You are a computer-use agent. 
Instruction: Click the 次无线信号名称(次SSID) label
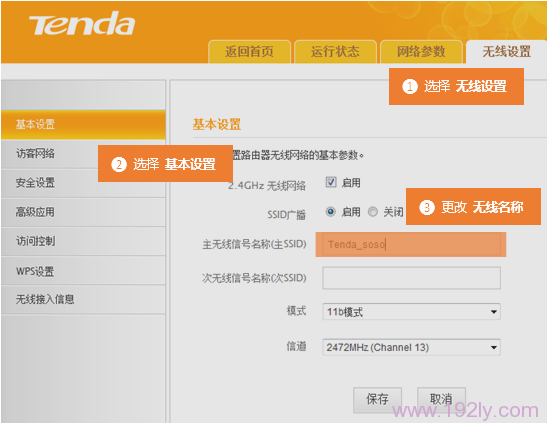pyautogui.click(x=254, y=278)
